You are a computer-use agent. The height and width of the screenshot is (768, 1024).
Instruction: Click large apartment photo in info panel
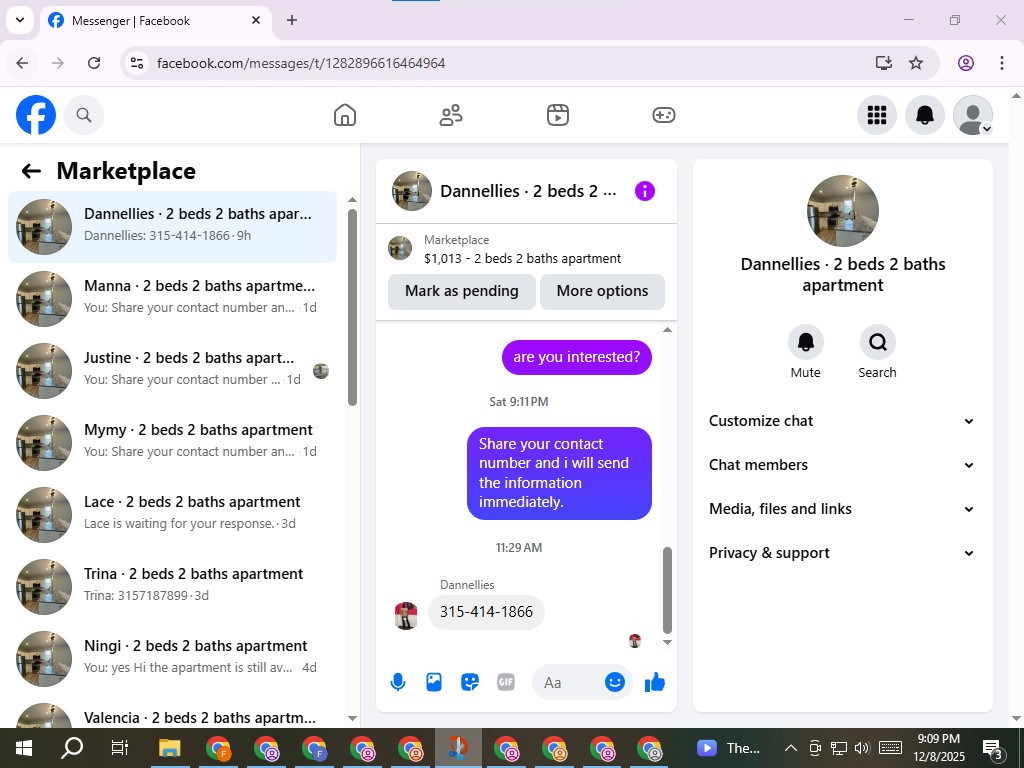point(842,211)
